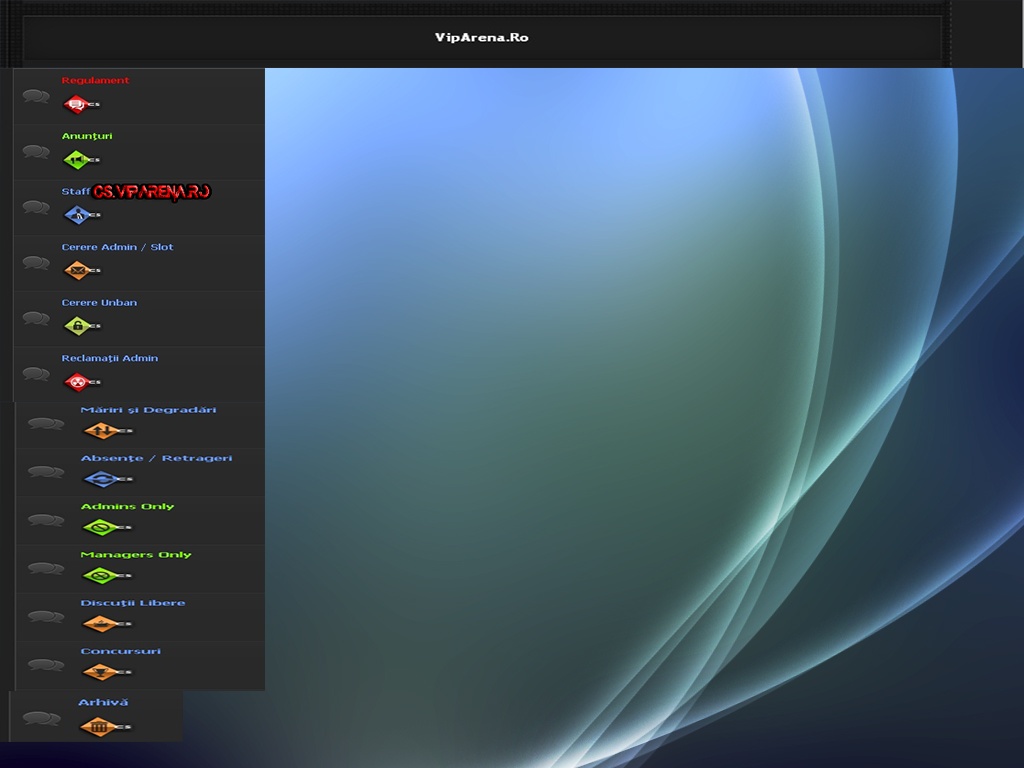Open the Reclamații Admin forum

[110, 358]
